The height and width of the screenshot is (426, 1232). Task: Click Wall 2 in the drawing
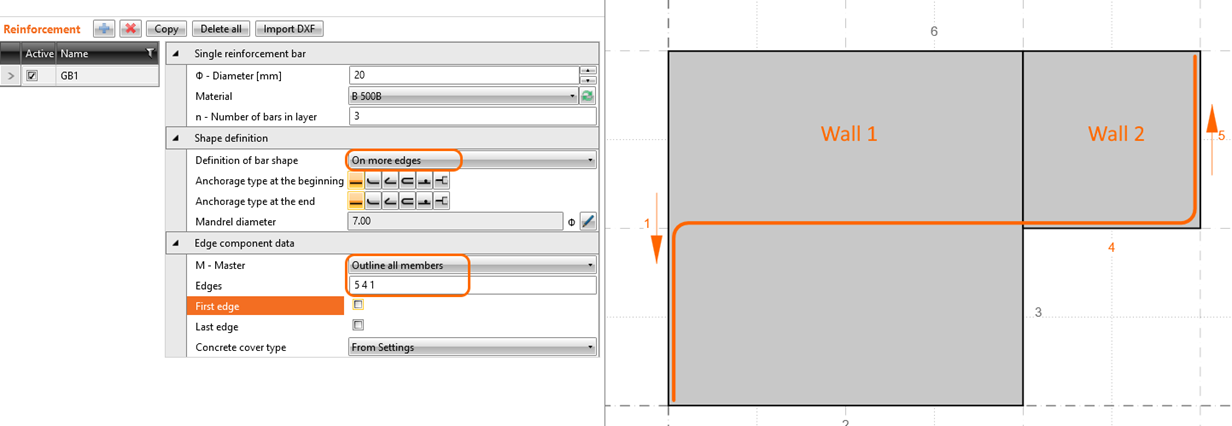pyautogui.click(x=1116, y=134)
